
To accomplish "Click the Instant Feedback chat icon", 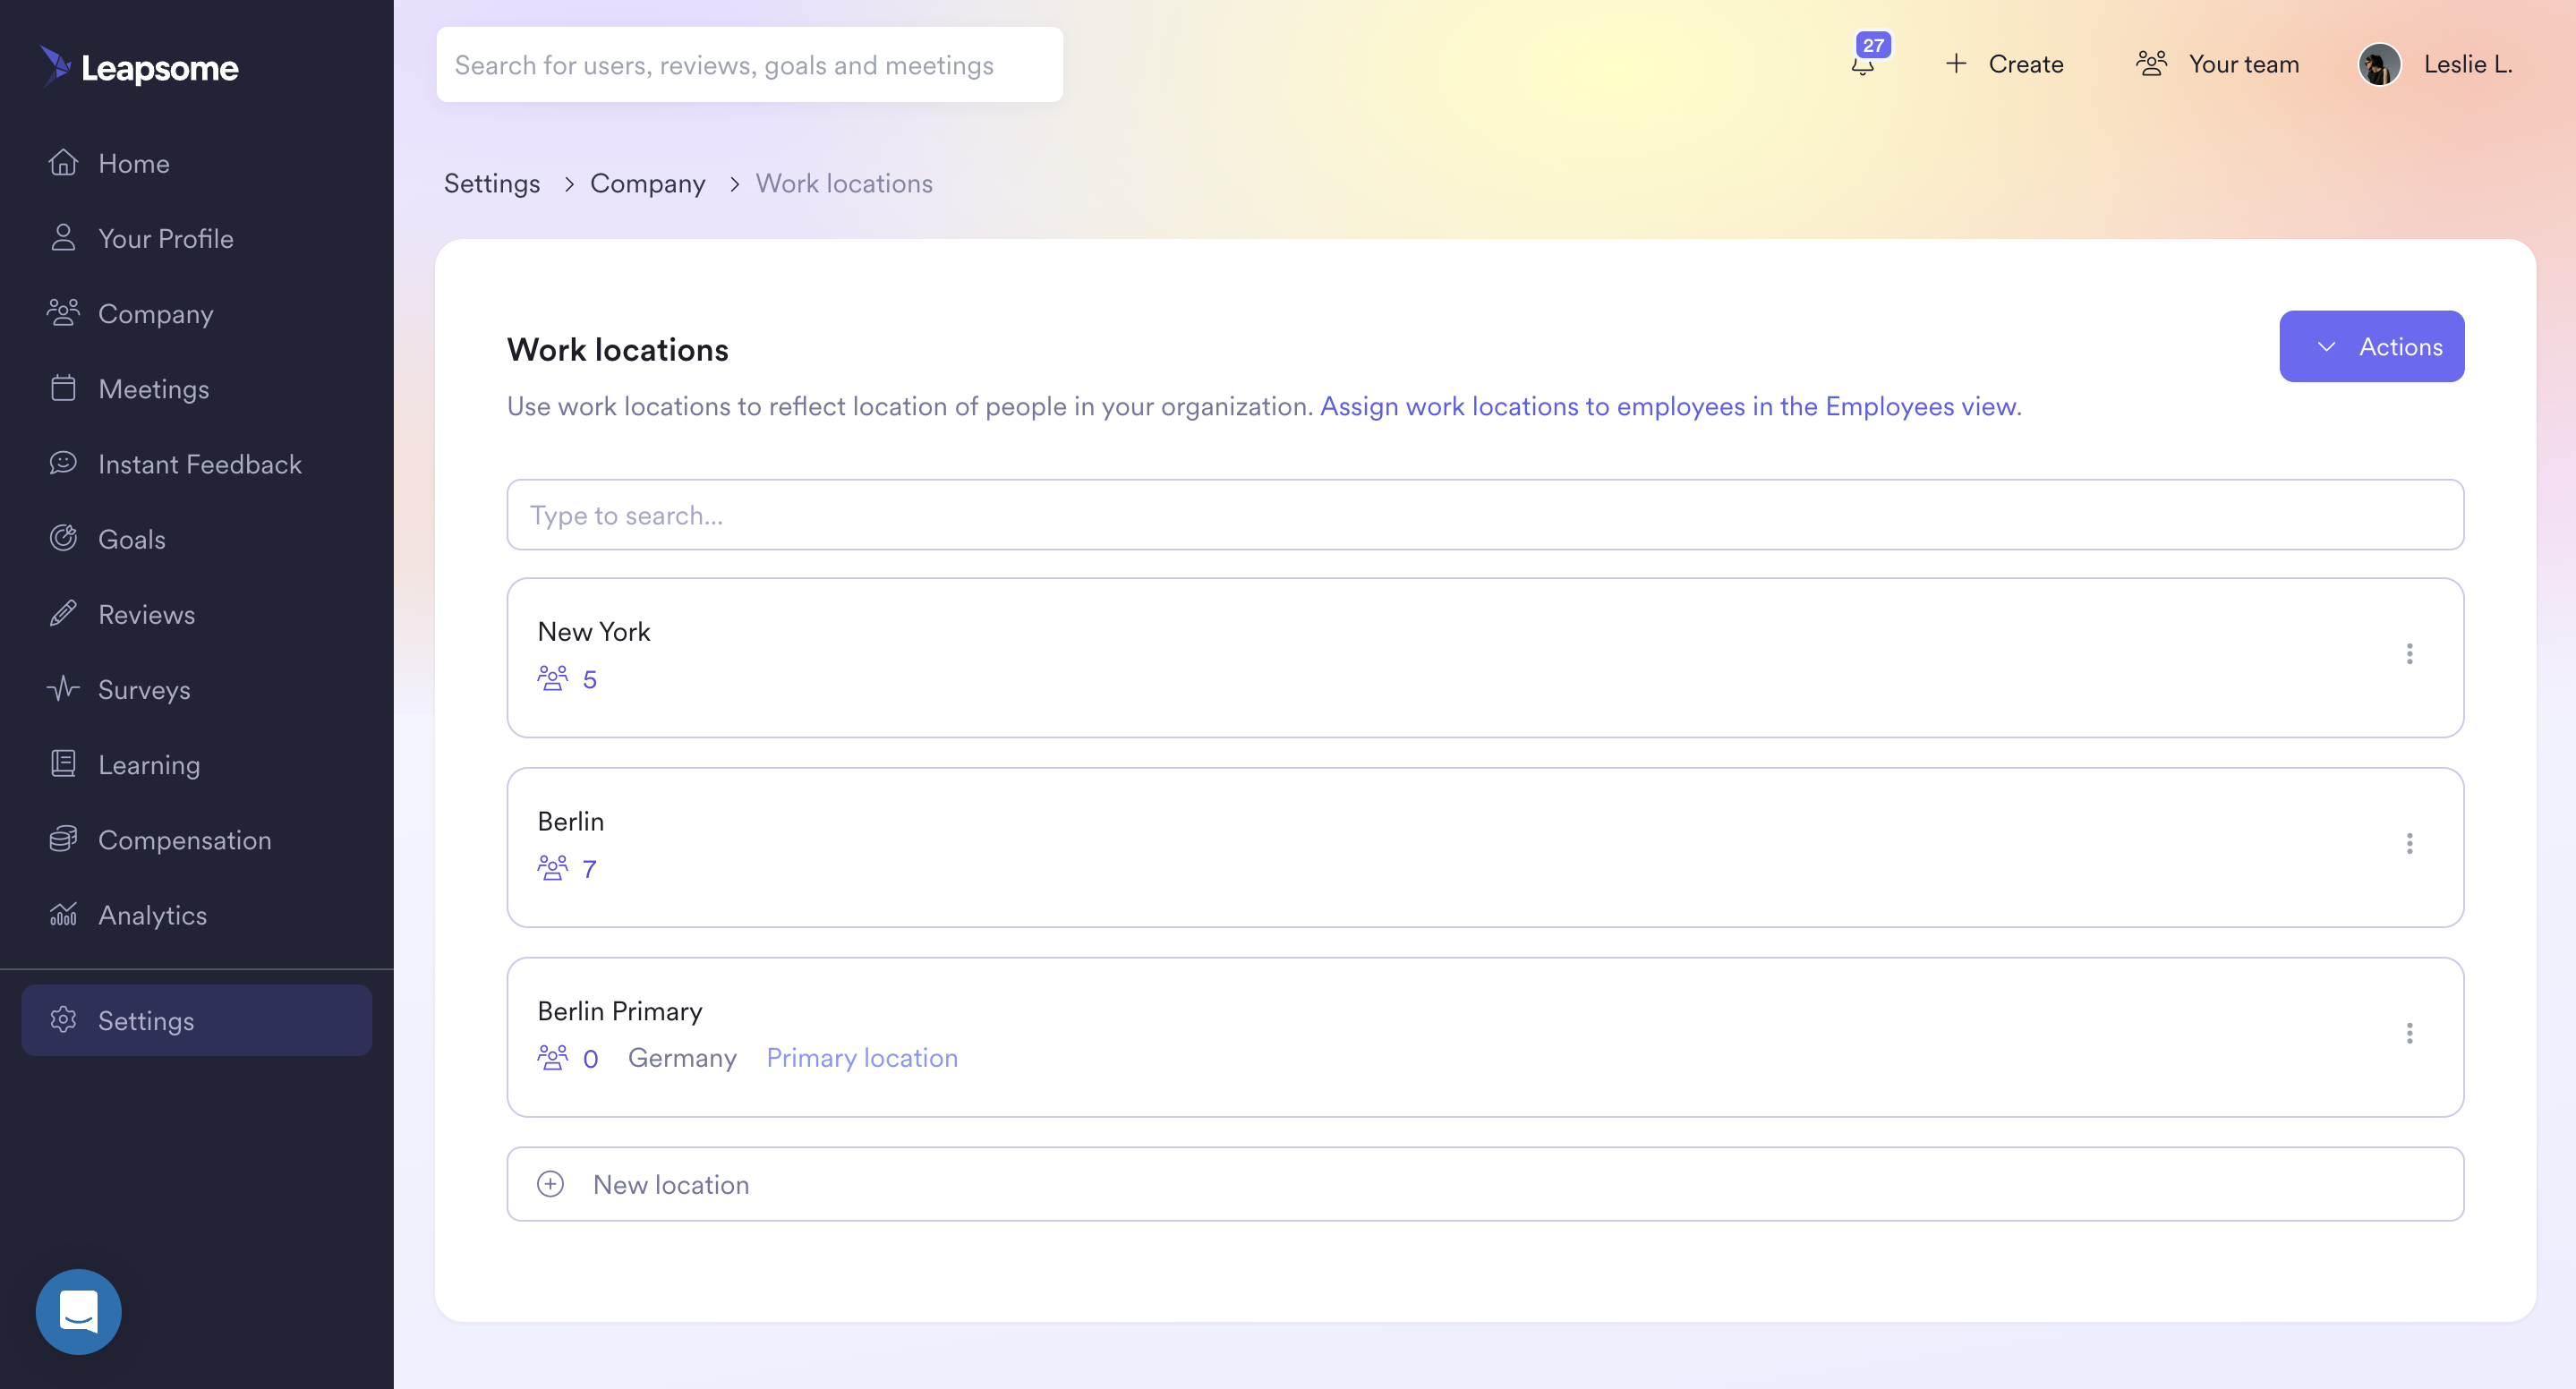I will tap(63, 462).
